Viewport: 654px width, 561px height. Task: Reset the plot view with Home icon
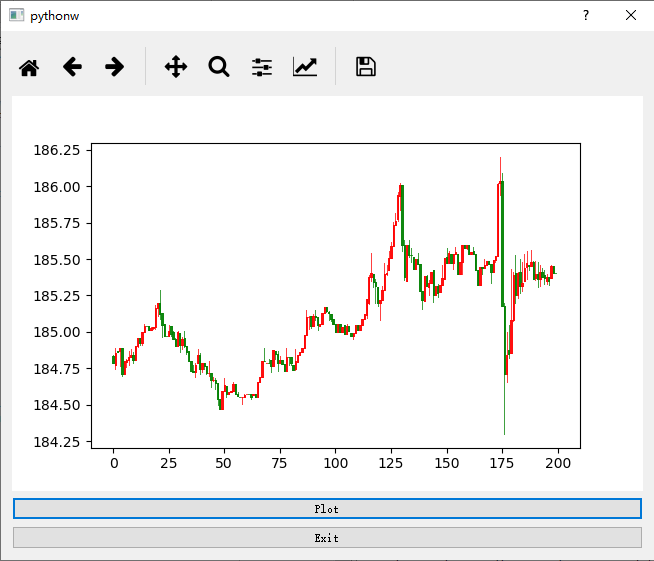coord(29,67)
